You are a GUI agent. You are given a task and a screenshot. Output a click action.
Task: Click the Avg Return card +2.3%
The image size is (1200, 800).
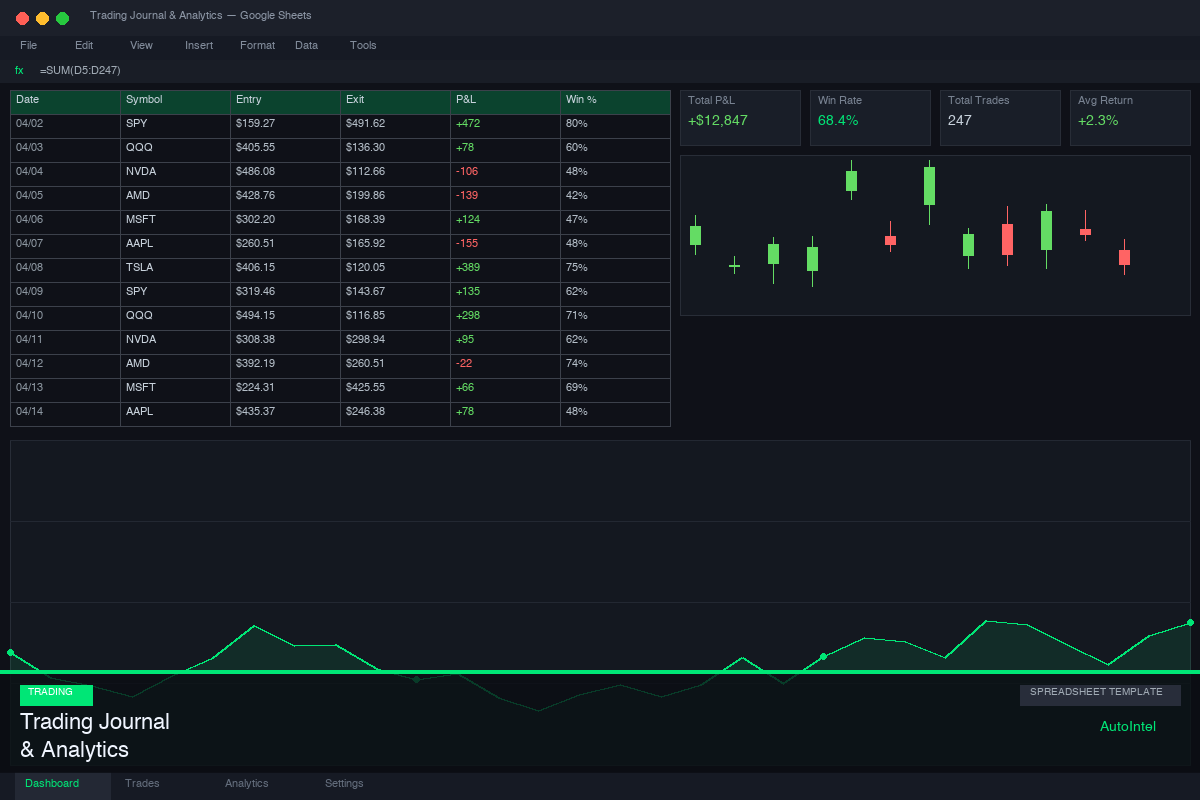pyautogui.click(x=1130, y=118)
